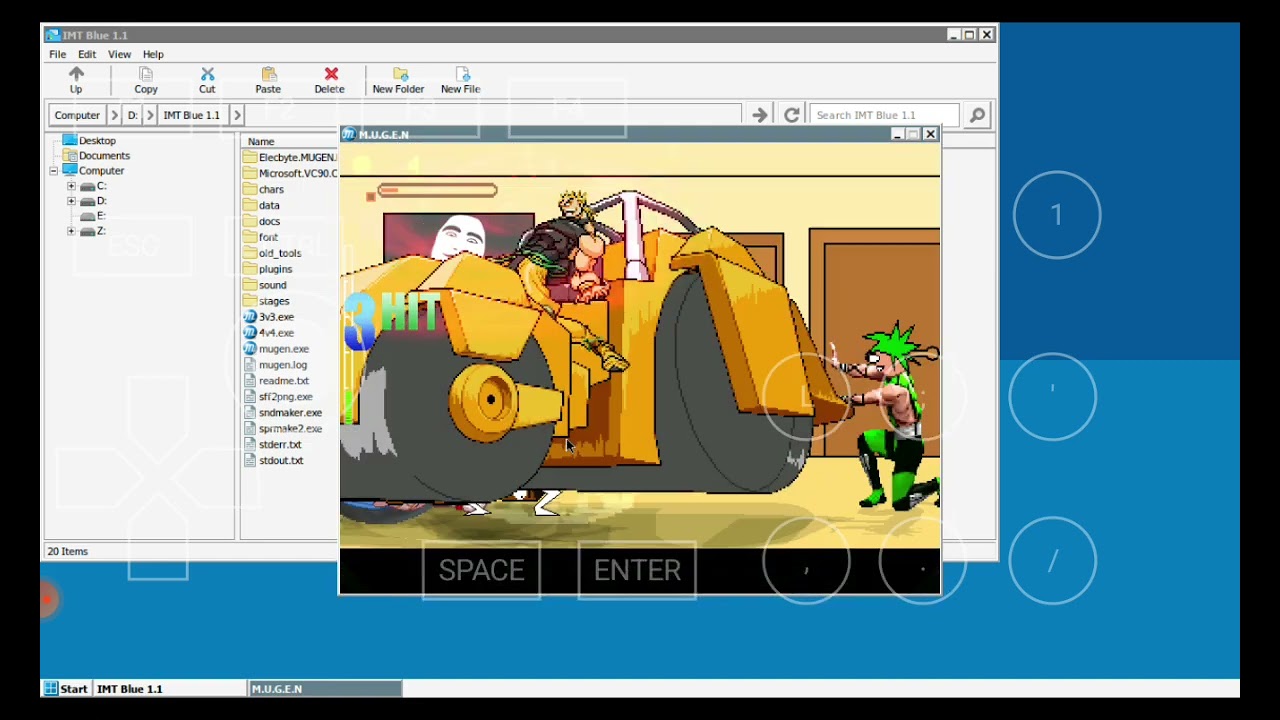
Task: Open the View menu
Action: click(119, 54)
